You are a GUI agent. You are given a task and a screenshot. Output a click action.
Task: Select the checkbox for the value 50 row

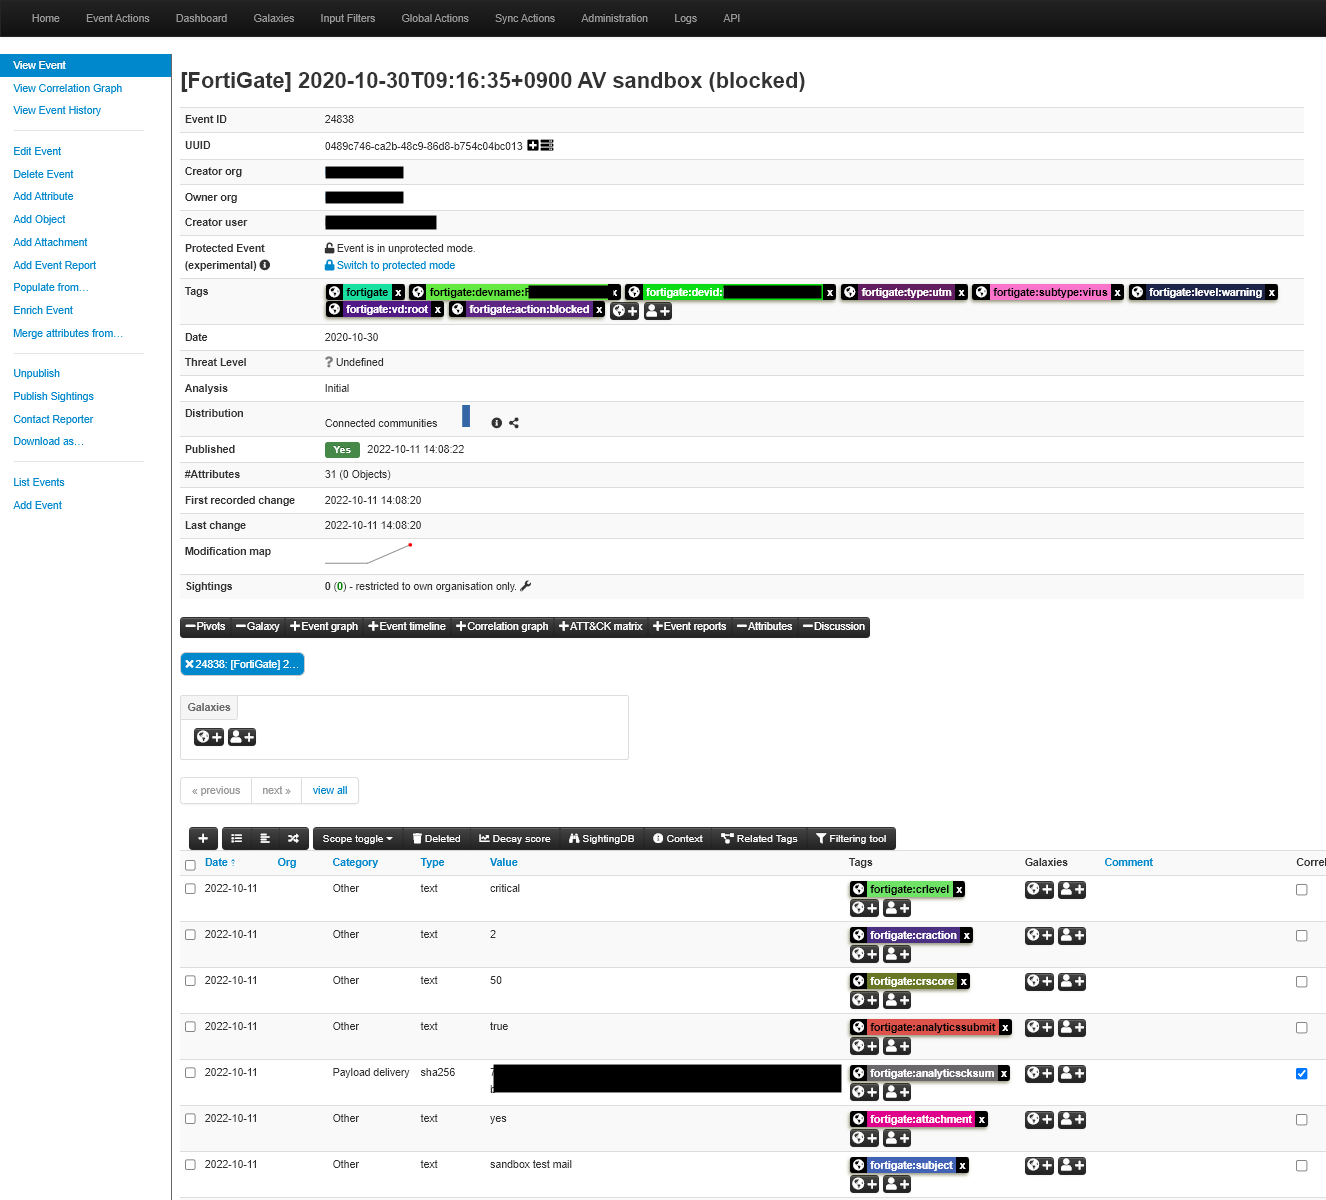click(190, 980)
